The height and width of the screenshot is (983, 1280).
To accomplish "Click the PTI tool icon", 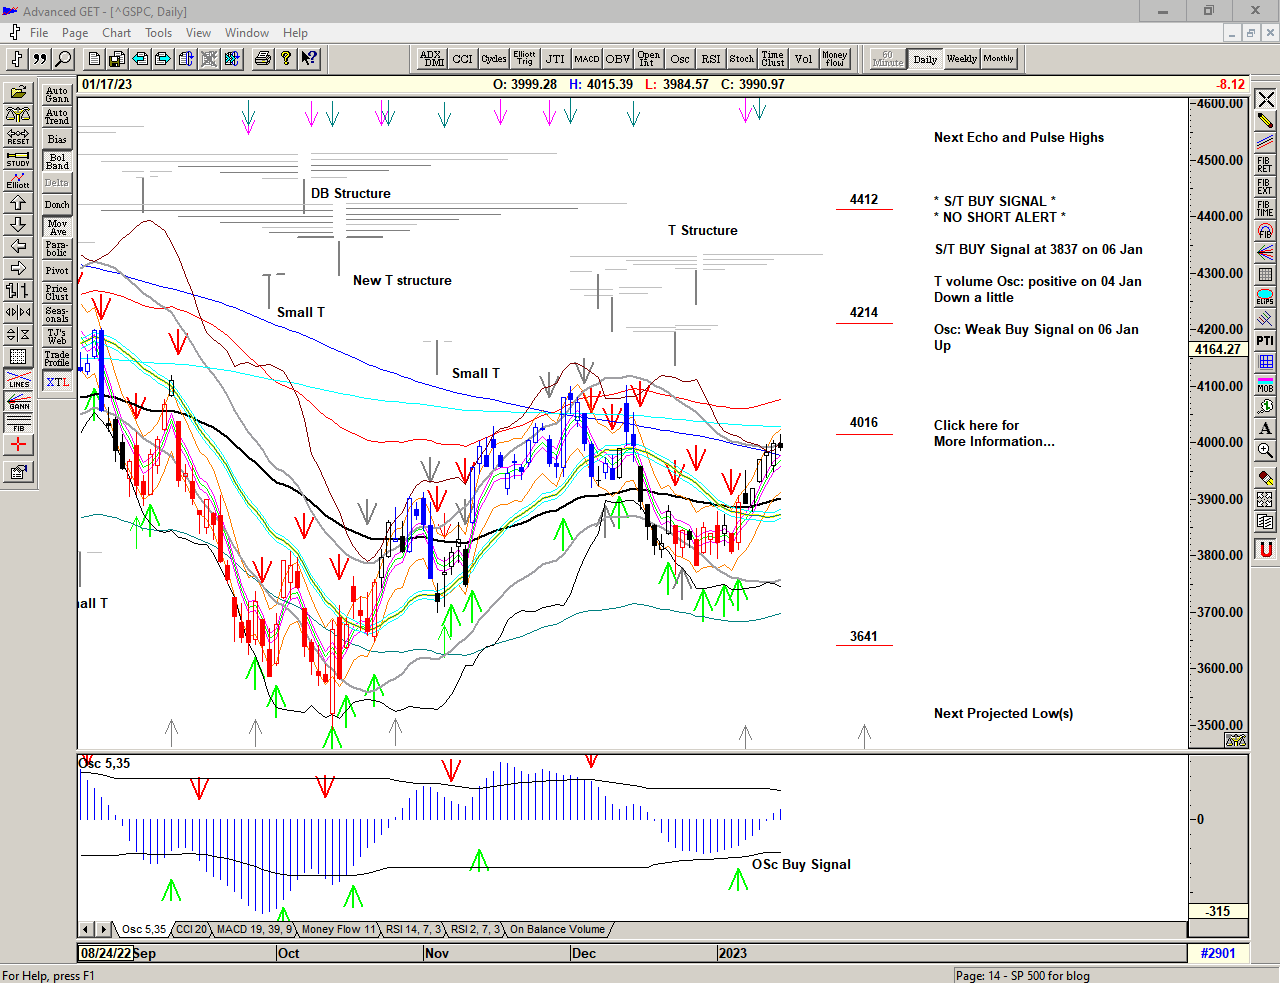I will tap(1265, 341).
